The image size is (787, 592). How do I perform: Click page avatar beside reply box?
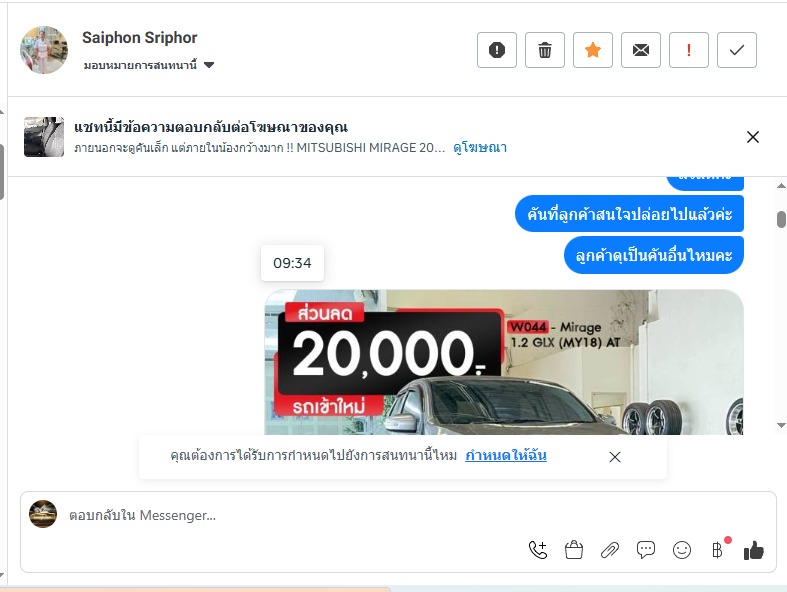coord(43,514)
